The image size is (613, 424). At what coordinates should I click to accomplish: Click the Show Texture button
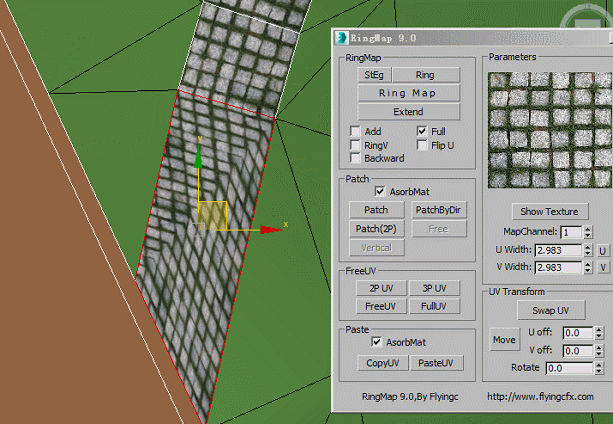pos(550,211)
